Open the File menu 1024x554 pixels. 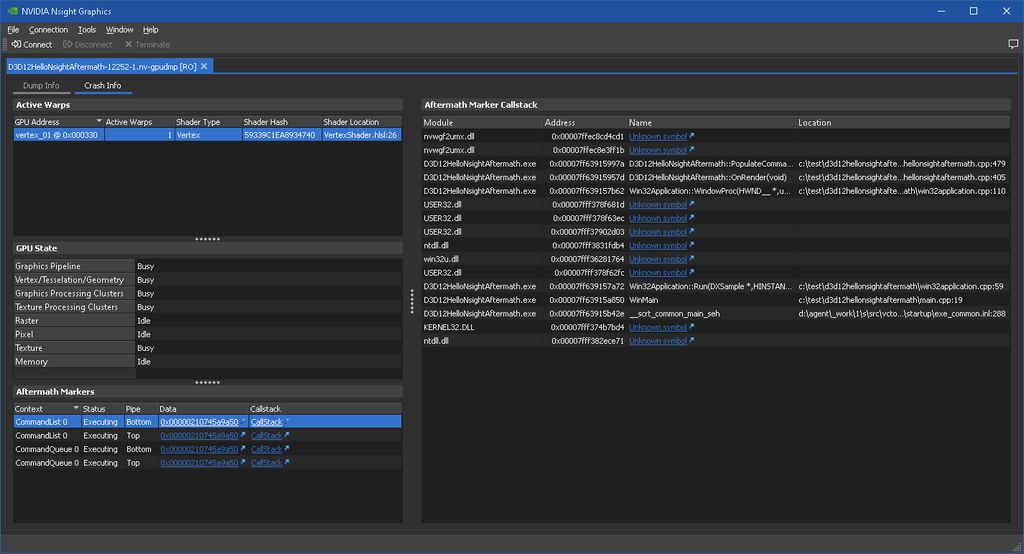pos(13,29)
